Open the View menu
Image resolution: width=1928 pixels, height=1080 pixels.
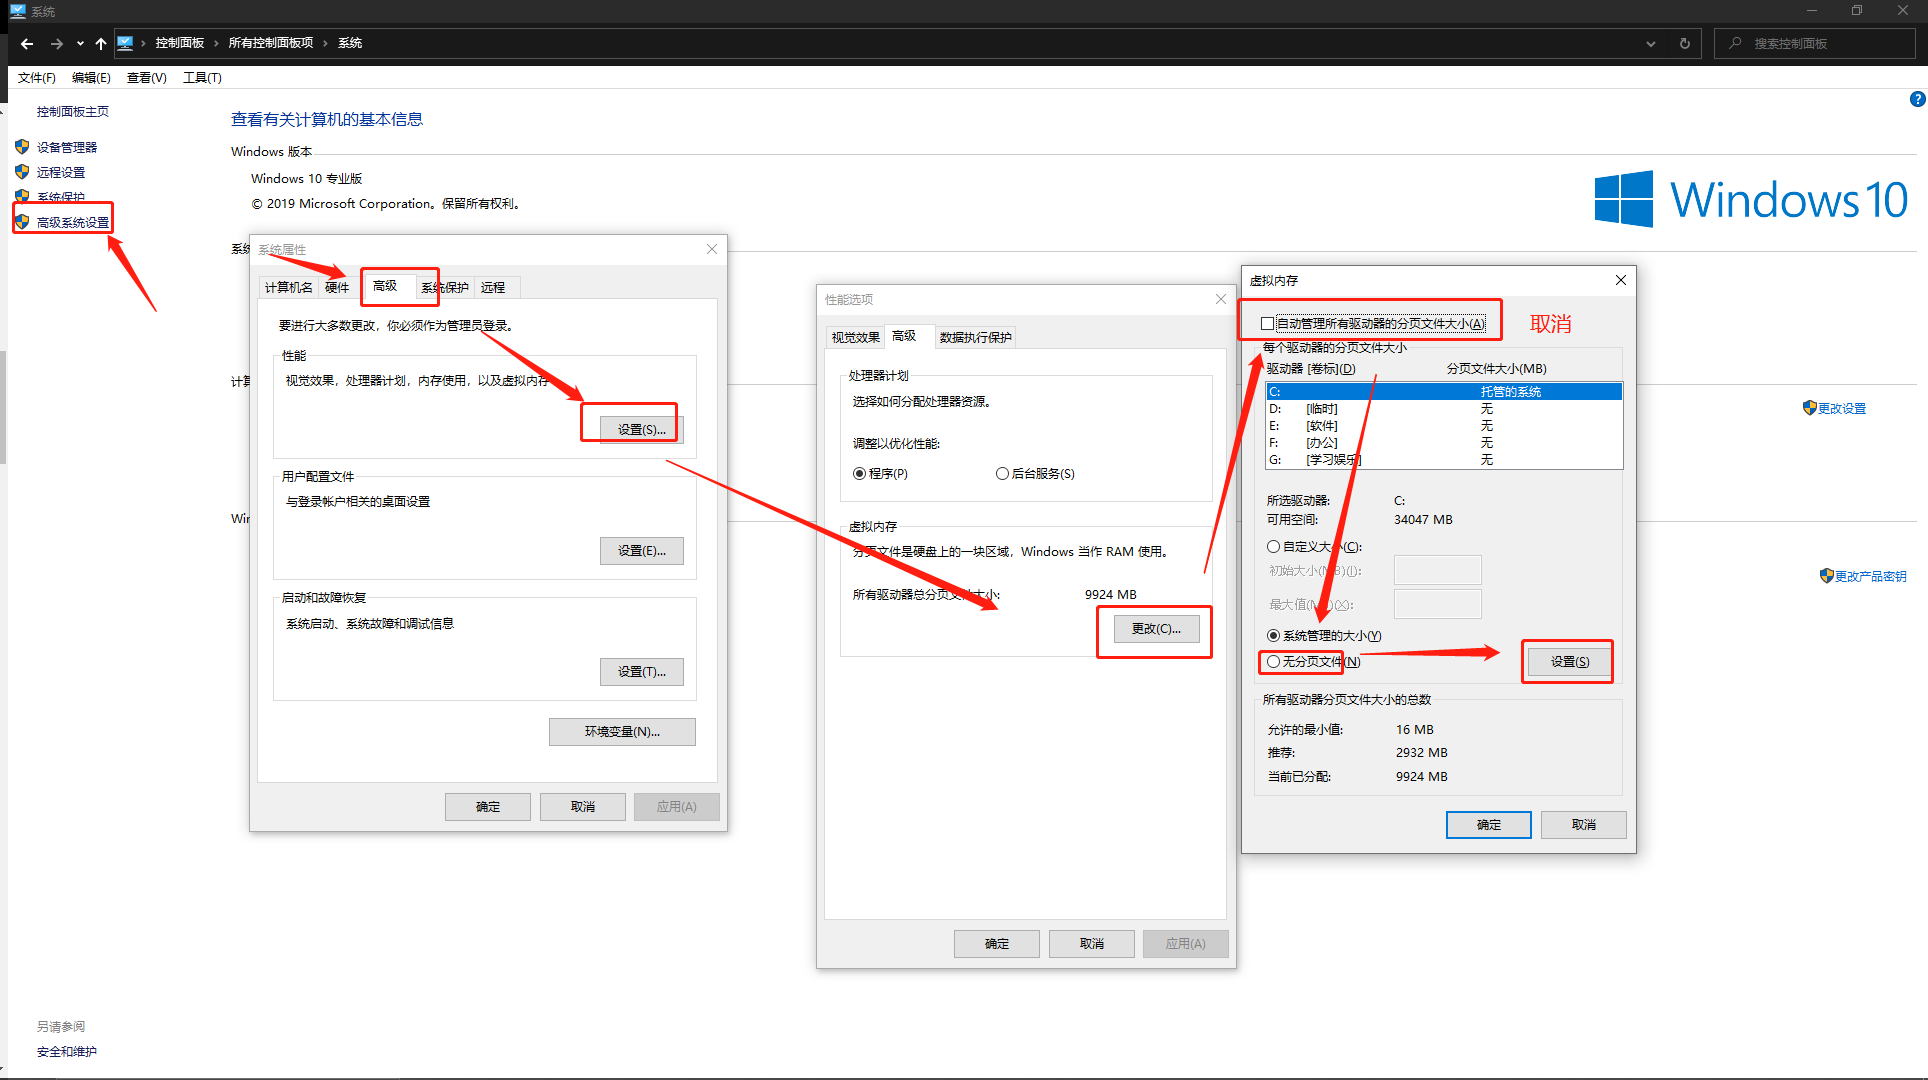(146, 78)
